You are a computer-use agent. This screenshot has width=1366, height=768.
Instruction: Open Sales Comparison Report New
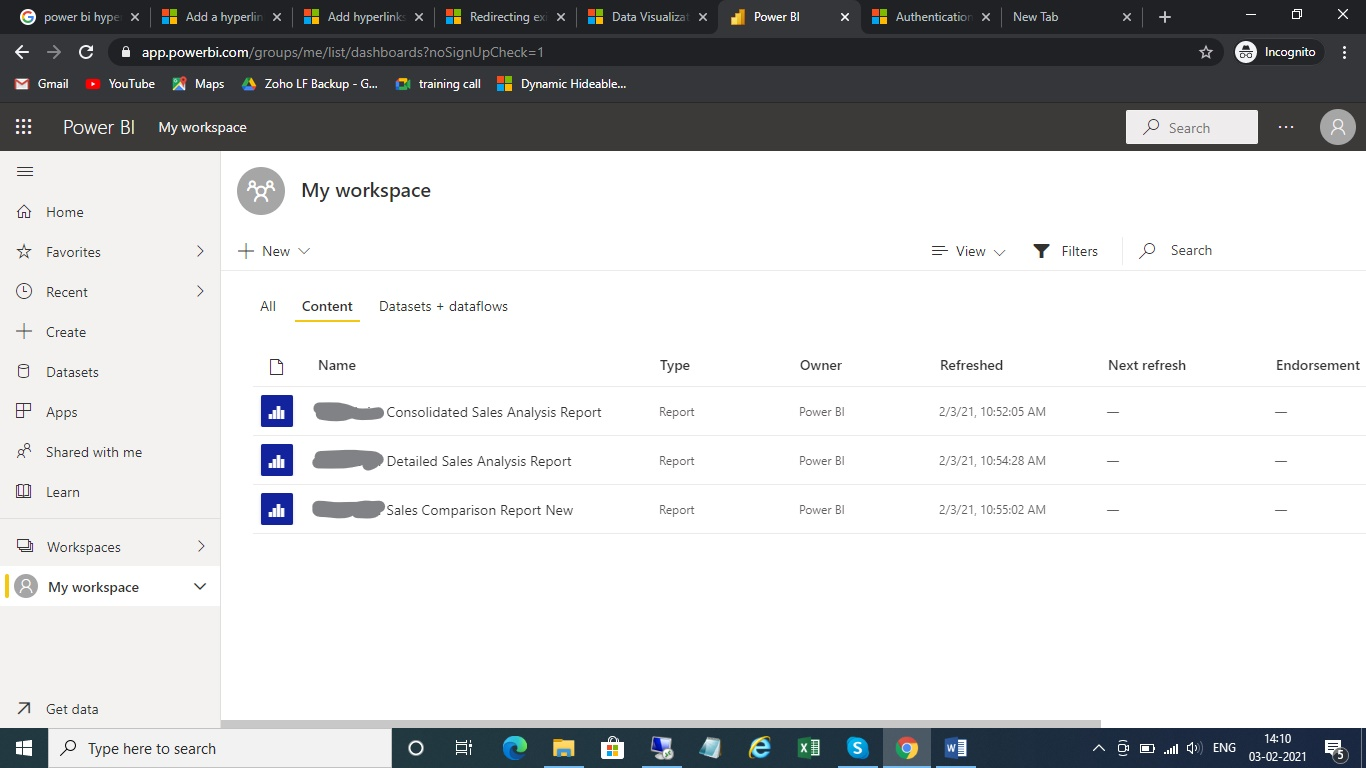pyautogui.click(x=480, y=510)
